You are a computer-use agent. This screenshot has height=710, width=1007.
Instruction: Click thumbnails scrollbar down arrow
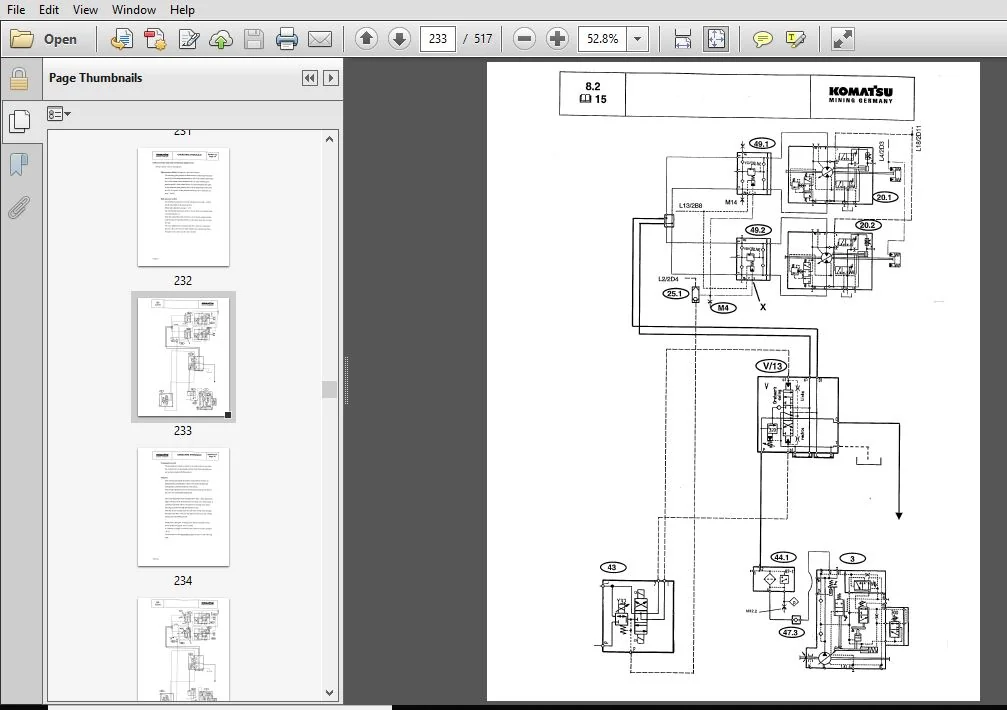pyautogui.click(x=329, y=693)
